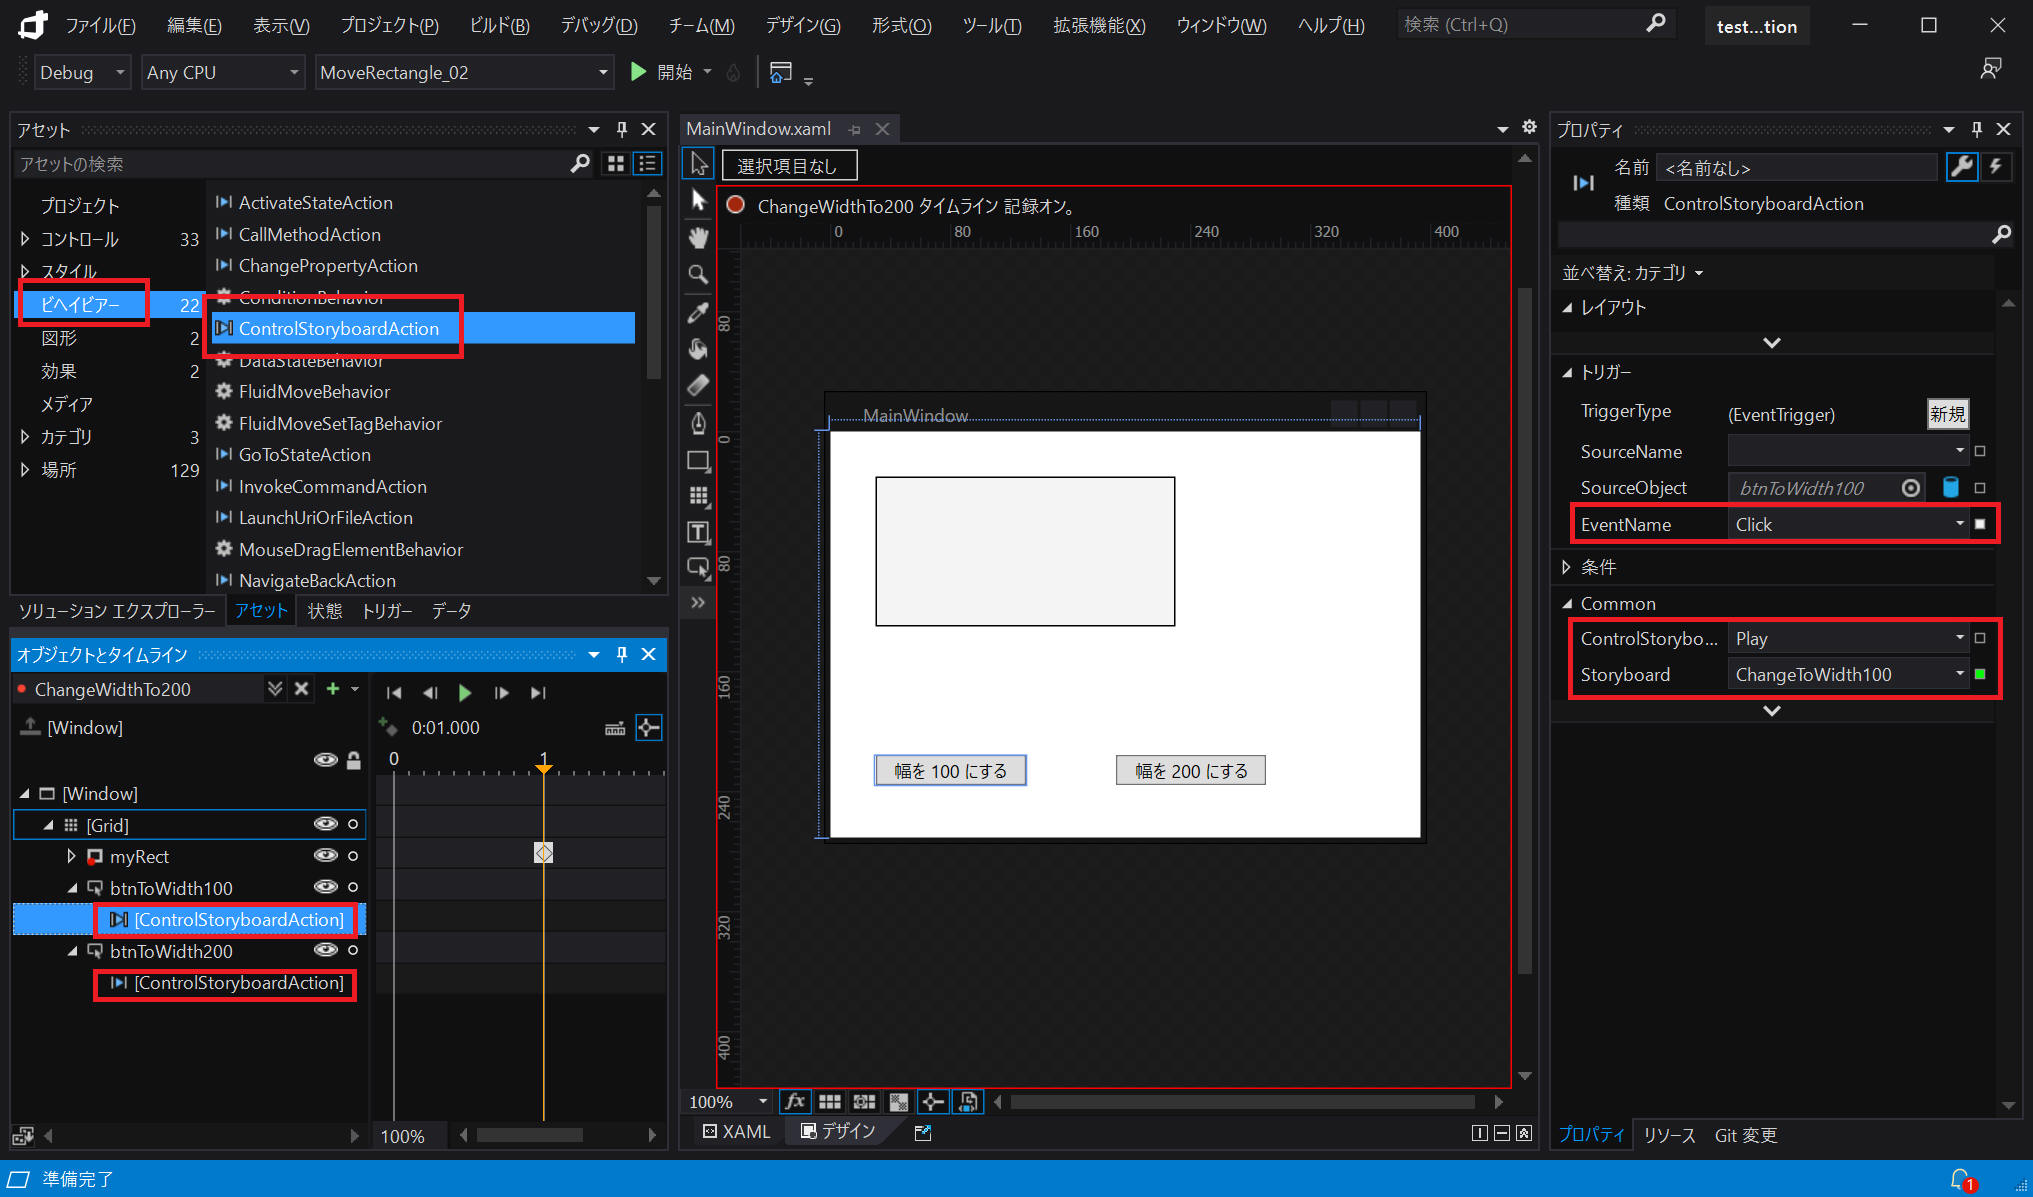2033x1197 pixels.
Task: Toggle visibility of Grid element
Action: 326,824
